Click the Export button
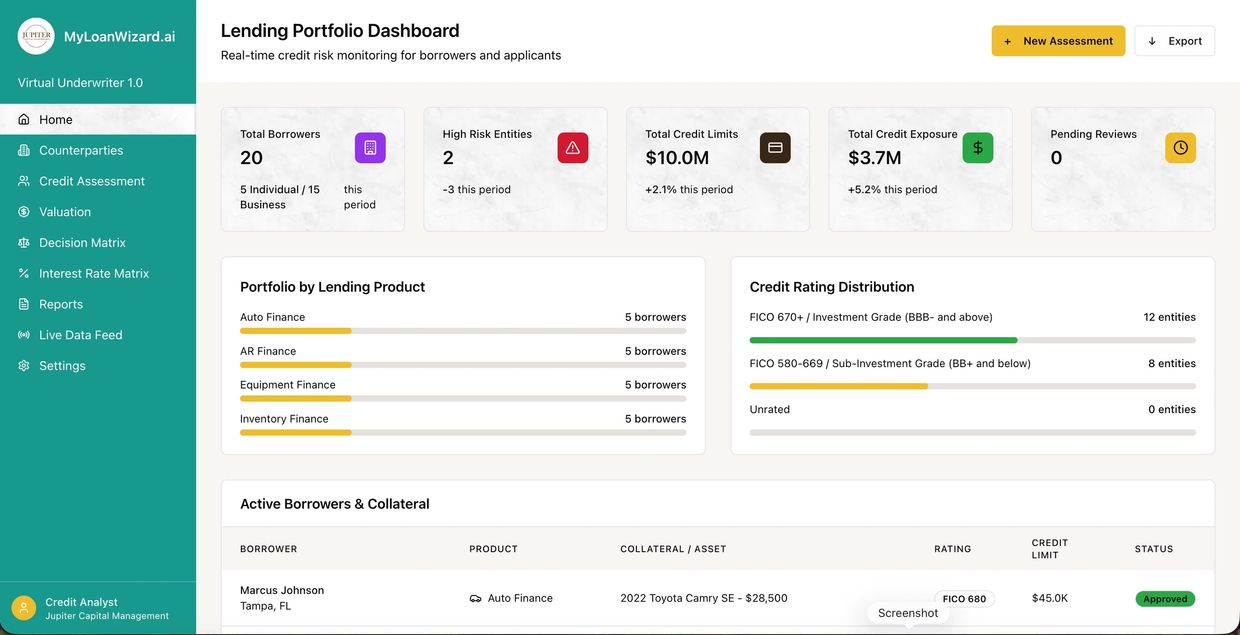 1174,41
